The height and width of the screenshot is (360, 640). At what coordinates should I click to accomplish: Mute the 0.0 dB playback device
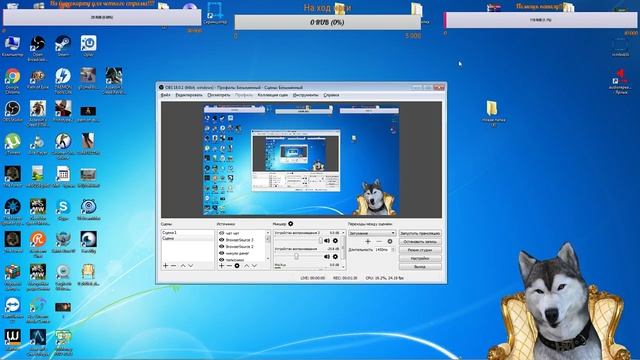[327, 241]
